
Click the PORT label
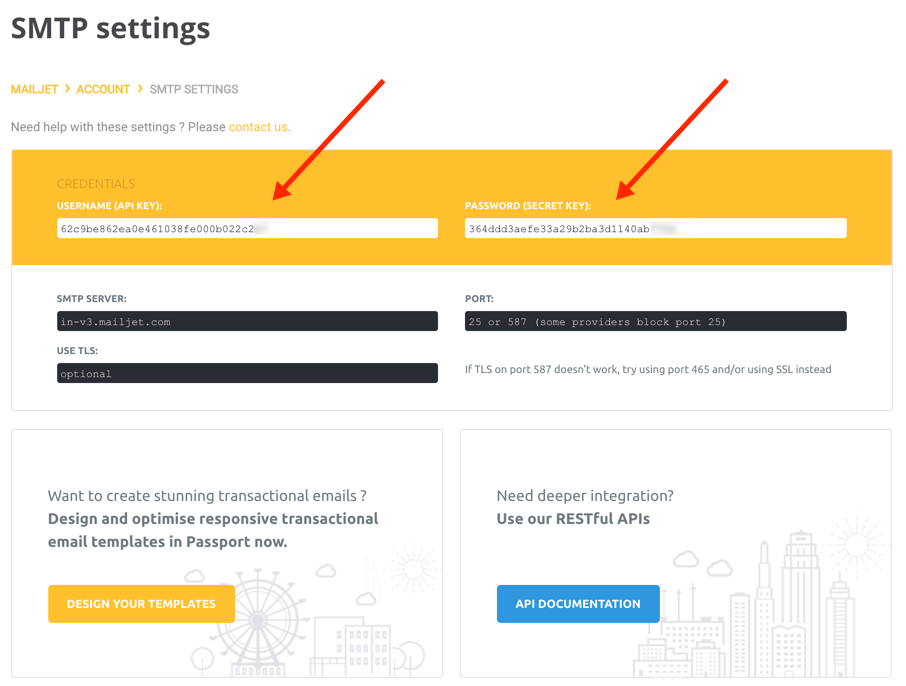coord(479,299)
